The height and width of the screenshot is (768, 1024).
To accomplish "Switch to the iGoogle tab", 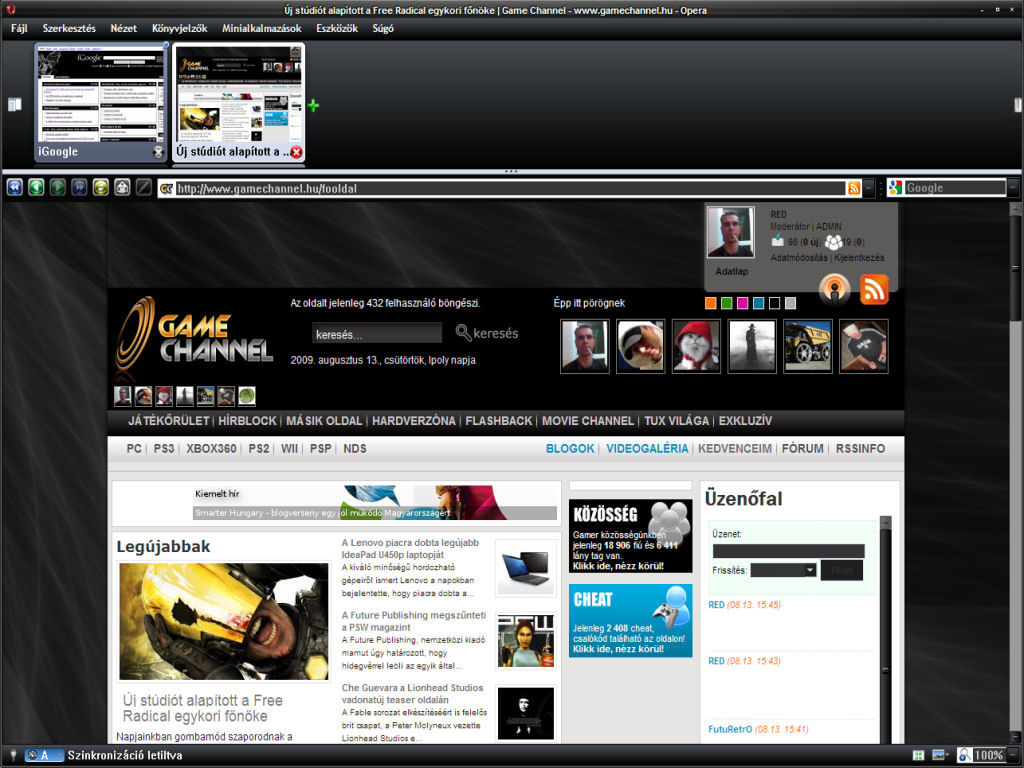I will (100, 100).
